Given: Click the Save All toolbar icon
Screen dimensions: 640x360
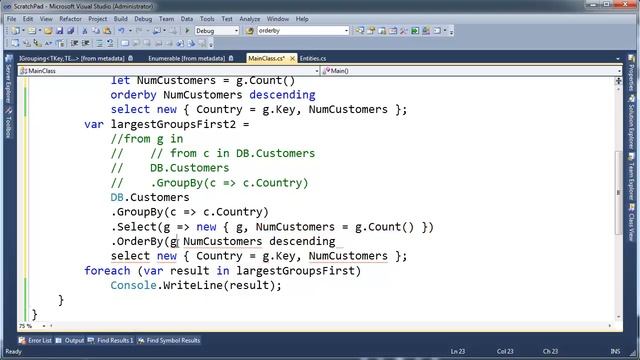Looking at the screenshot, I should click(71, 31).
